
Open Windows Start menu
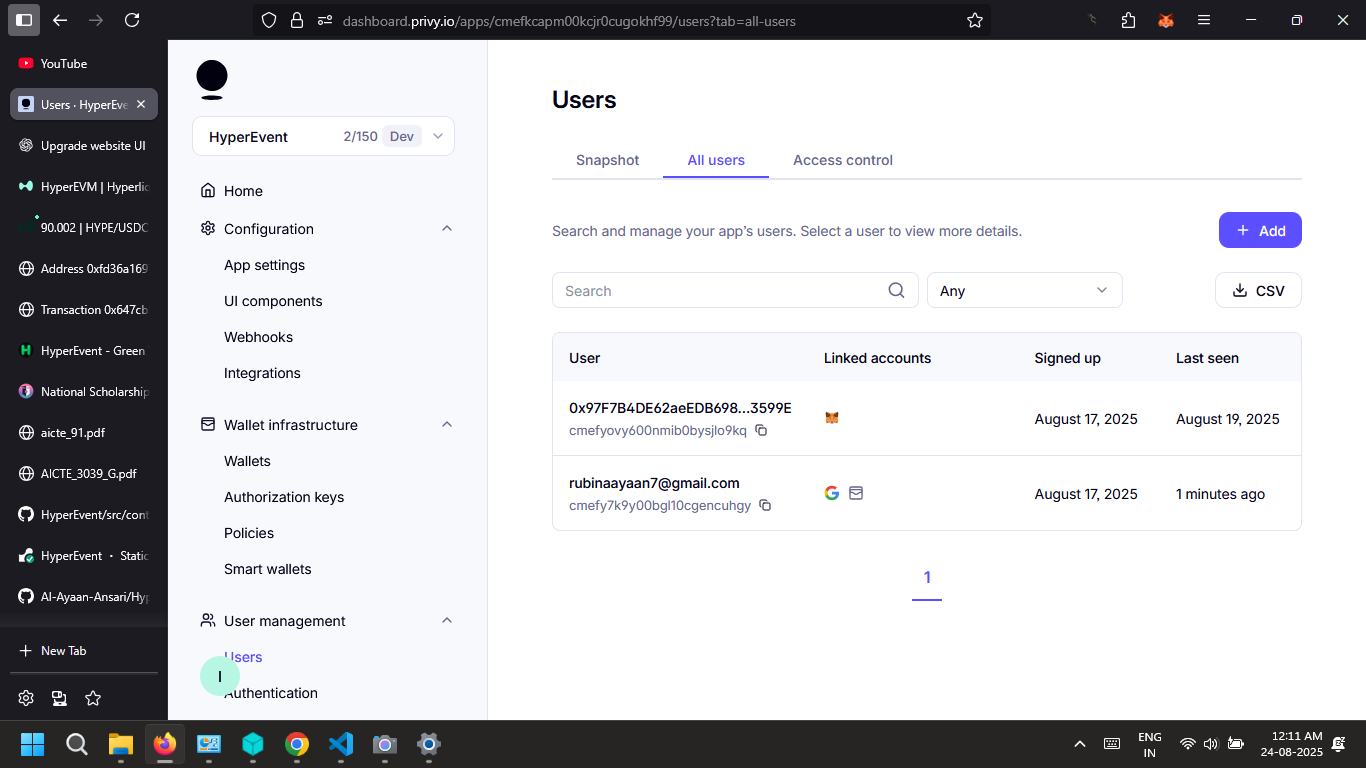[33, 744]
